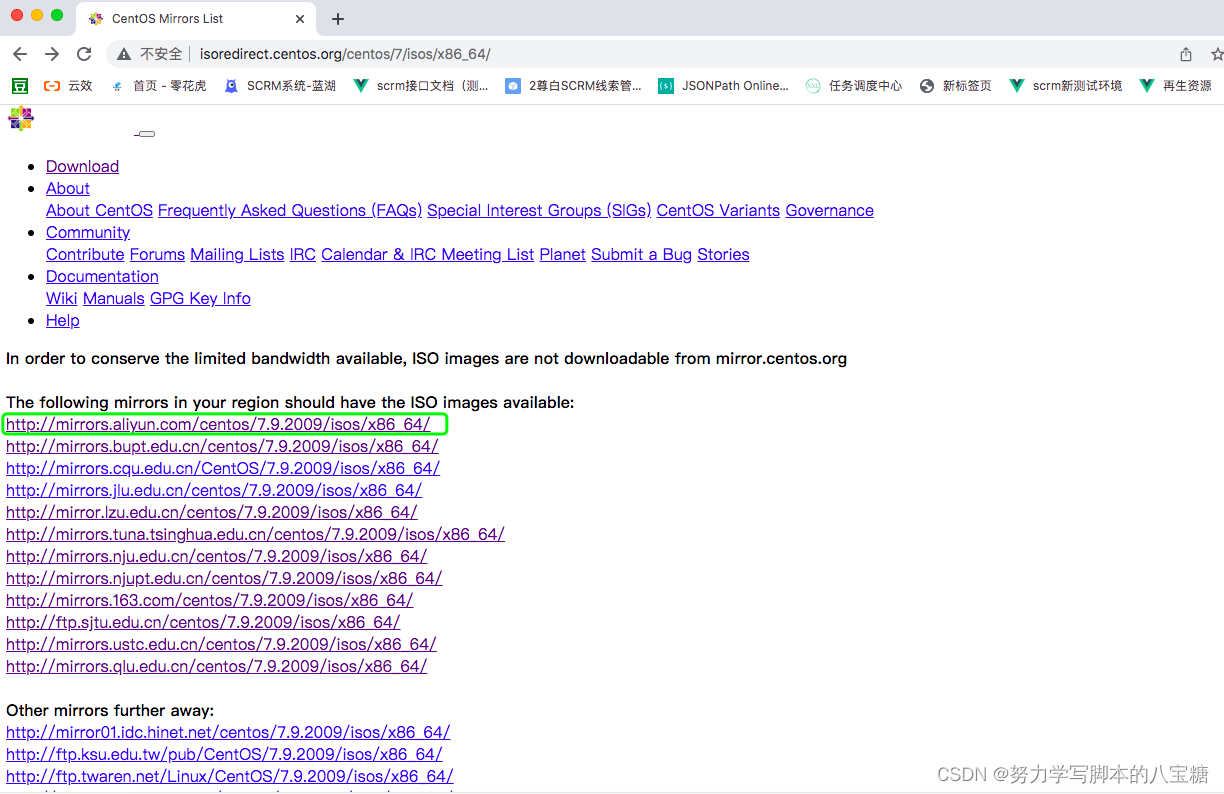1224x794 pixels.
Task: Click the CentOS logo at page top
Action: pyautogui.click(x=20, y=118)
